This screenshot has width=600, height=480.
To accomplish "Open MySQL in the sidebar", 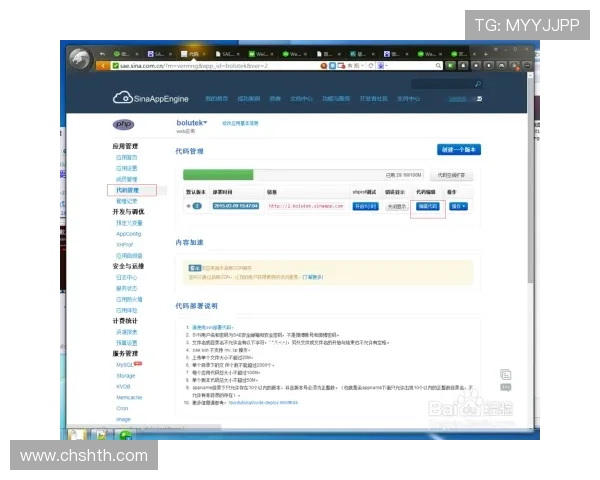I will (125, 365).
